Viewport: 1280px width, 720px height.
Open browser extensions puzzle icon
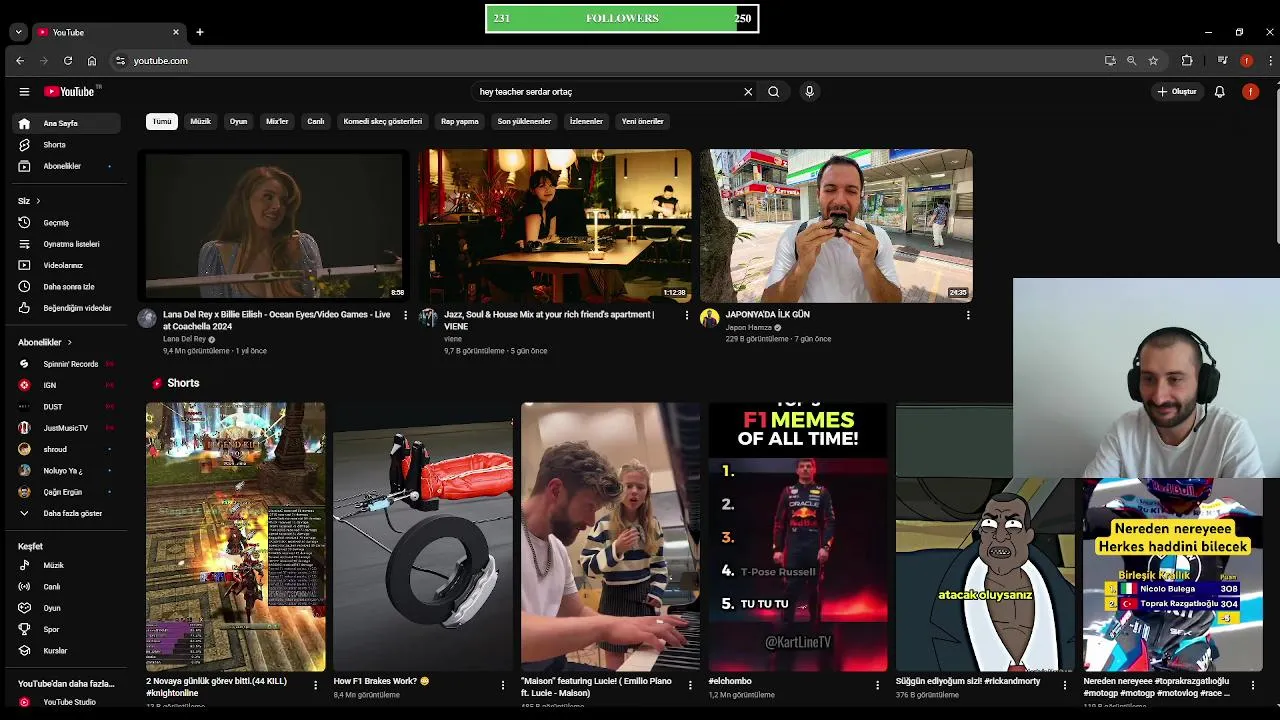tap(1187, 60)
